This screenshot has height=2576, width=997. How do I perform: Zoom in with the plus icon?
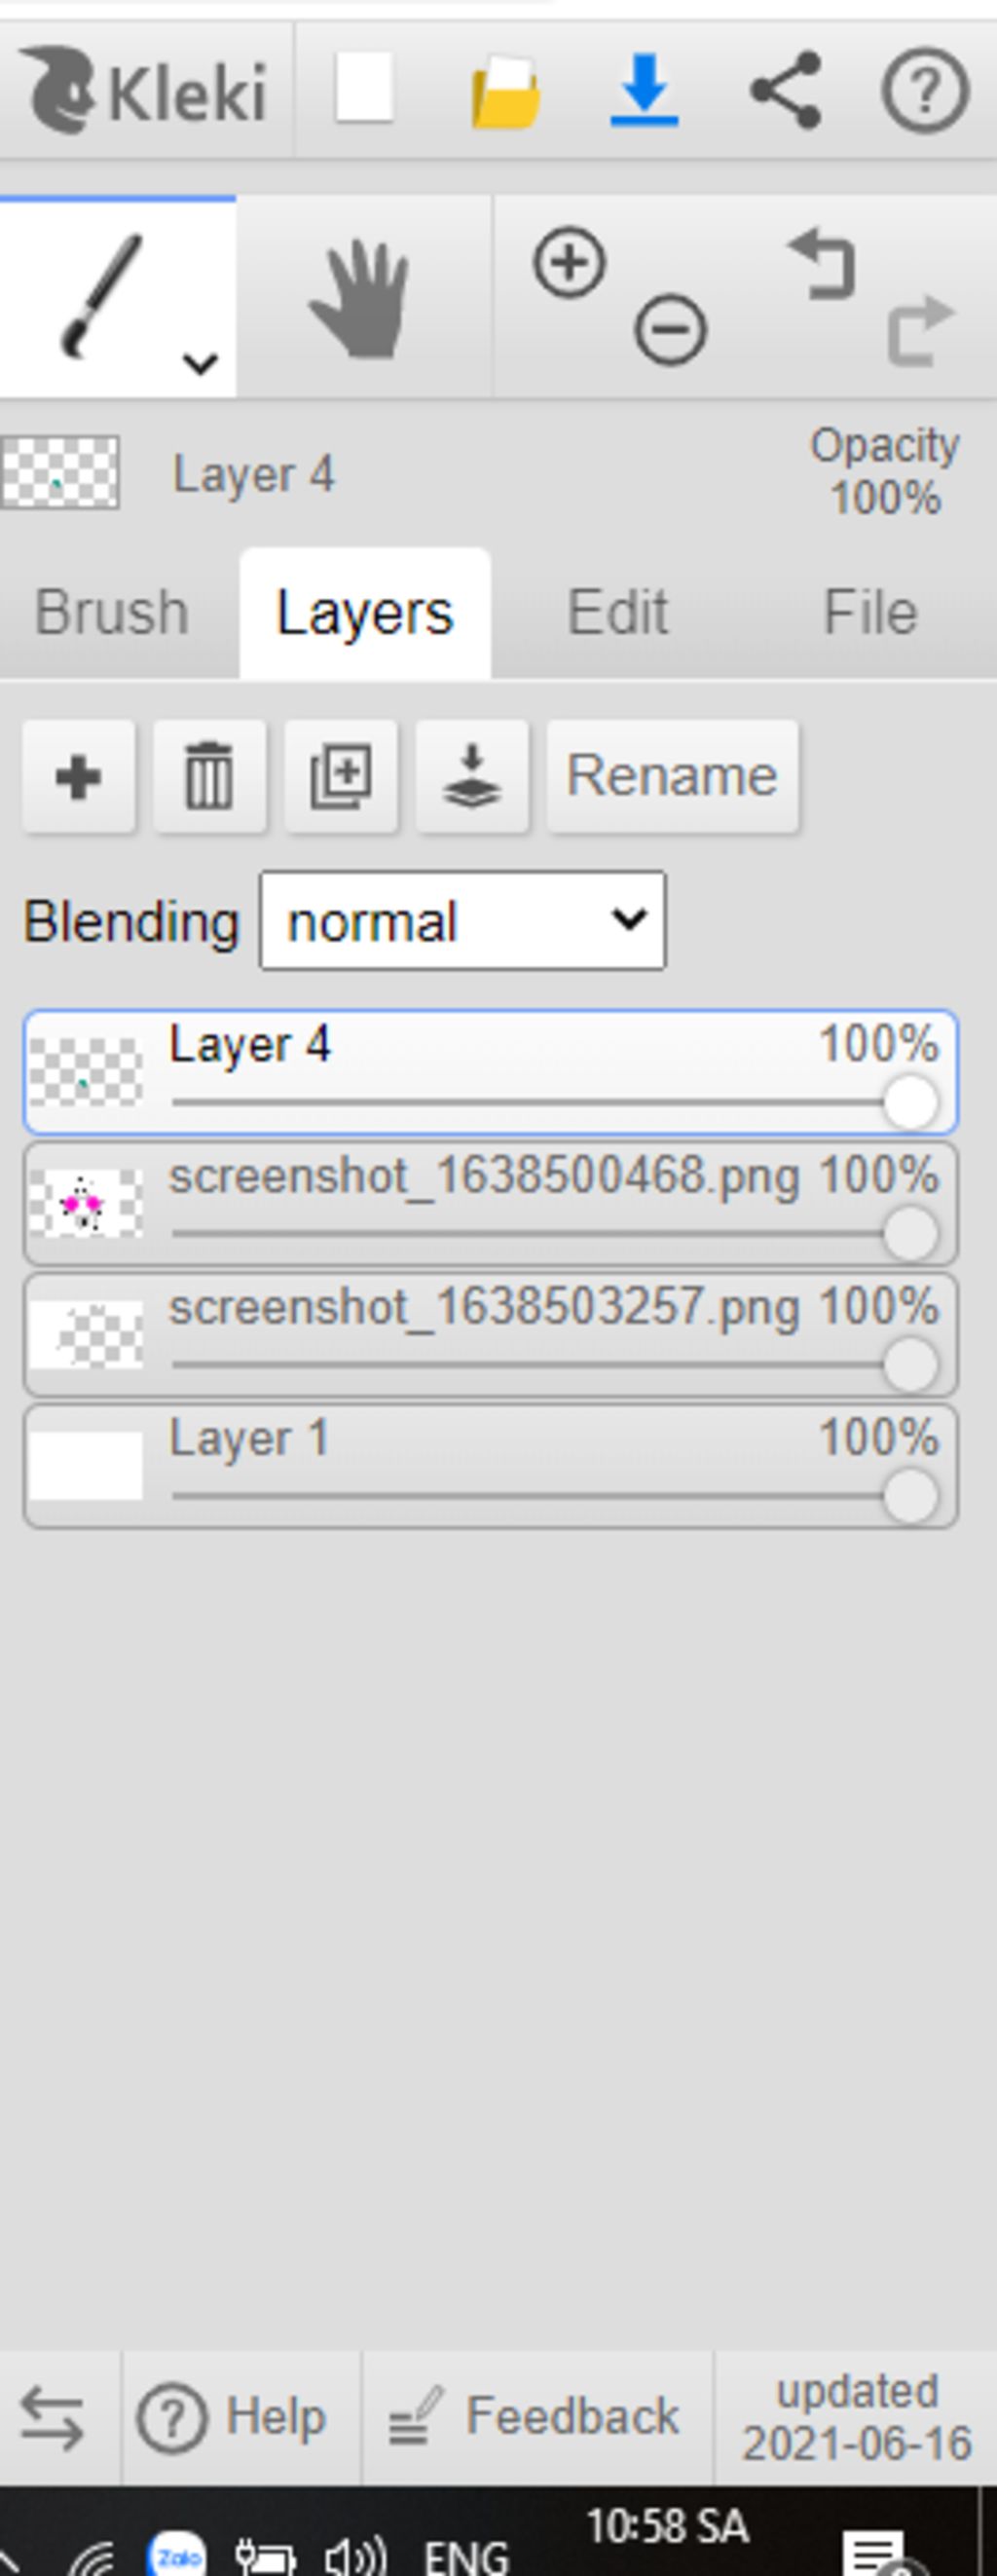569,263
